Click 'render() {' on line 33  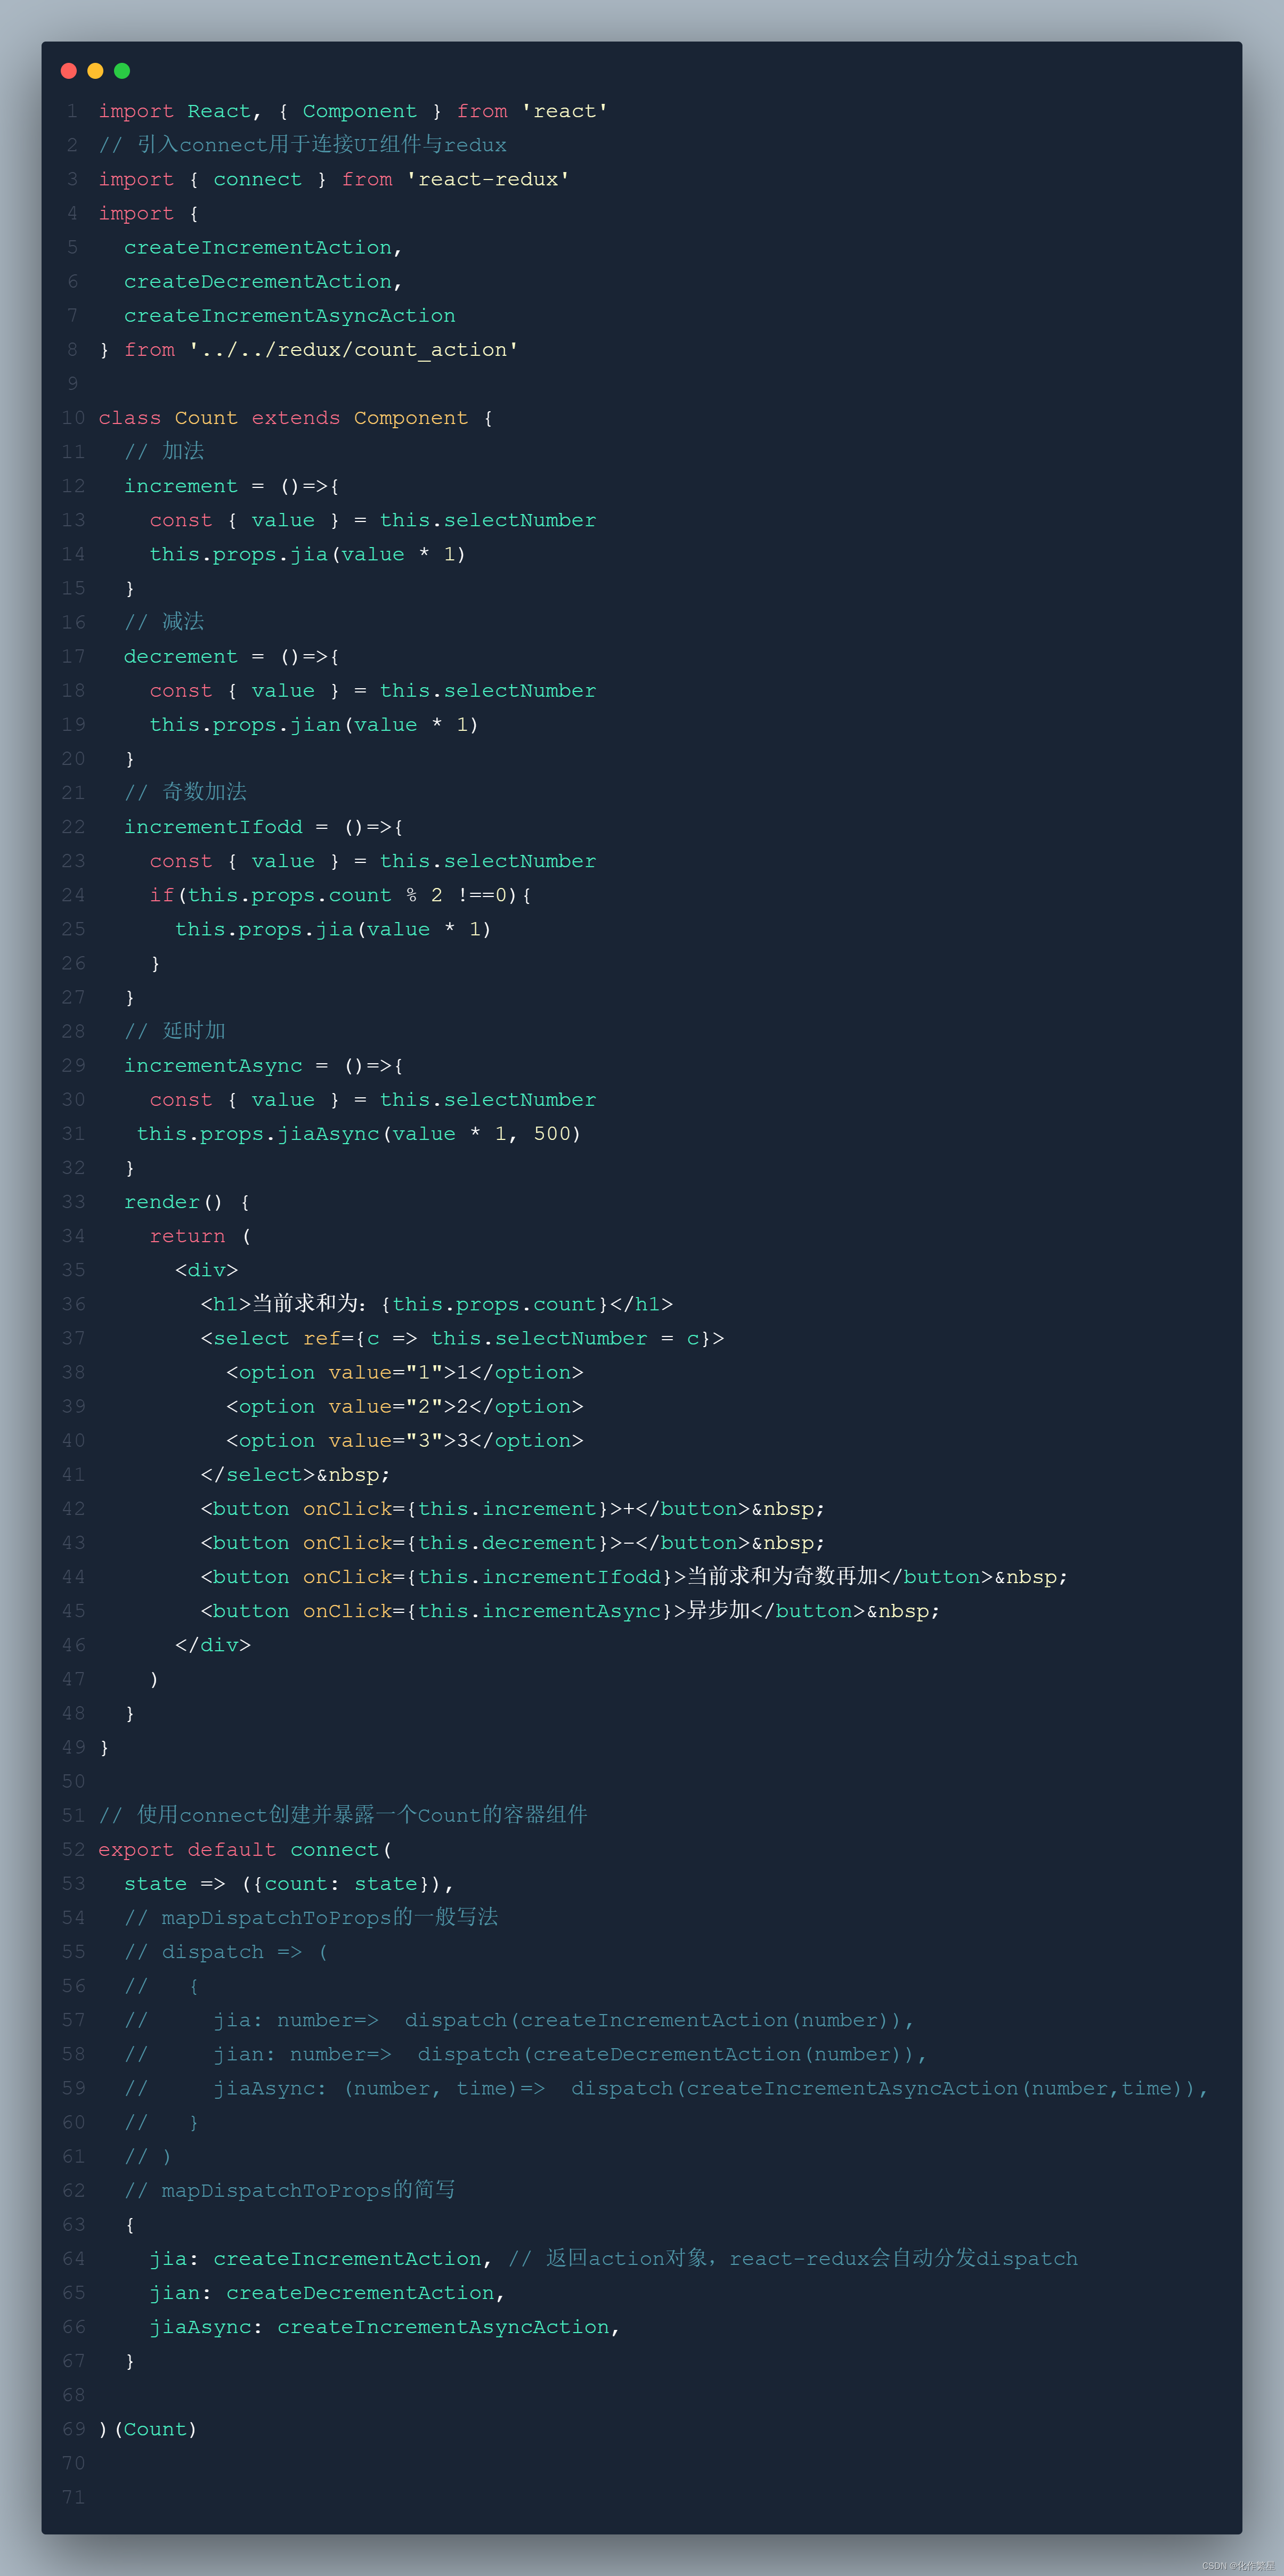(x=186, y=1202)
